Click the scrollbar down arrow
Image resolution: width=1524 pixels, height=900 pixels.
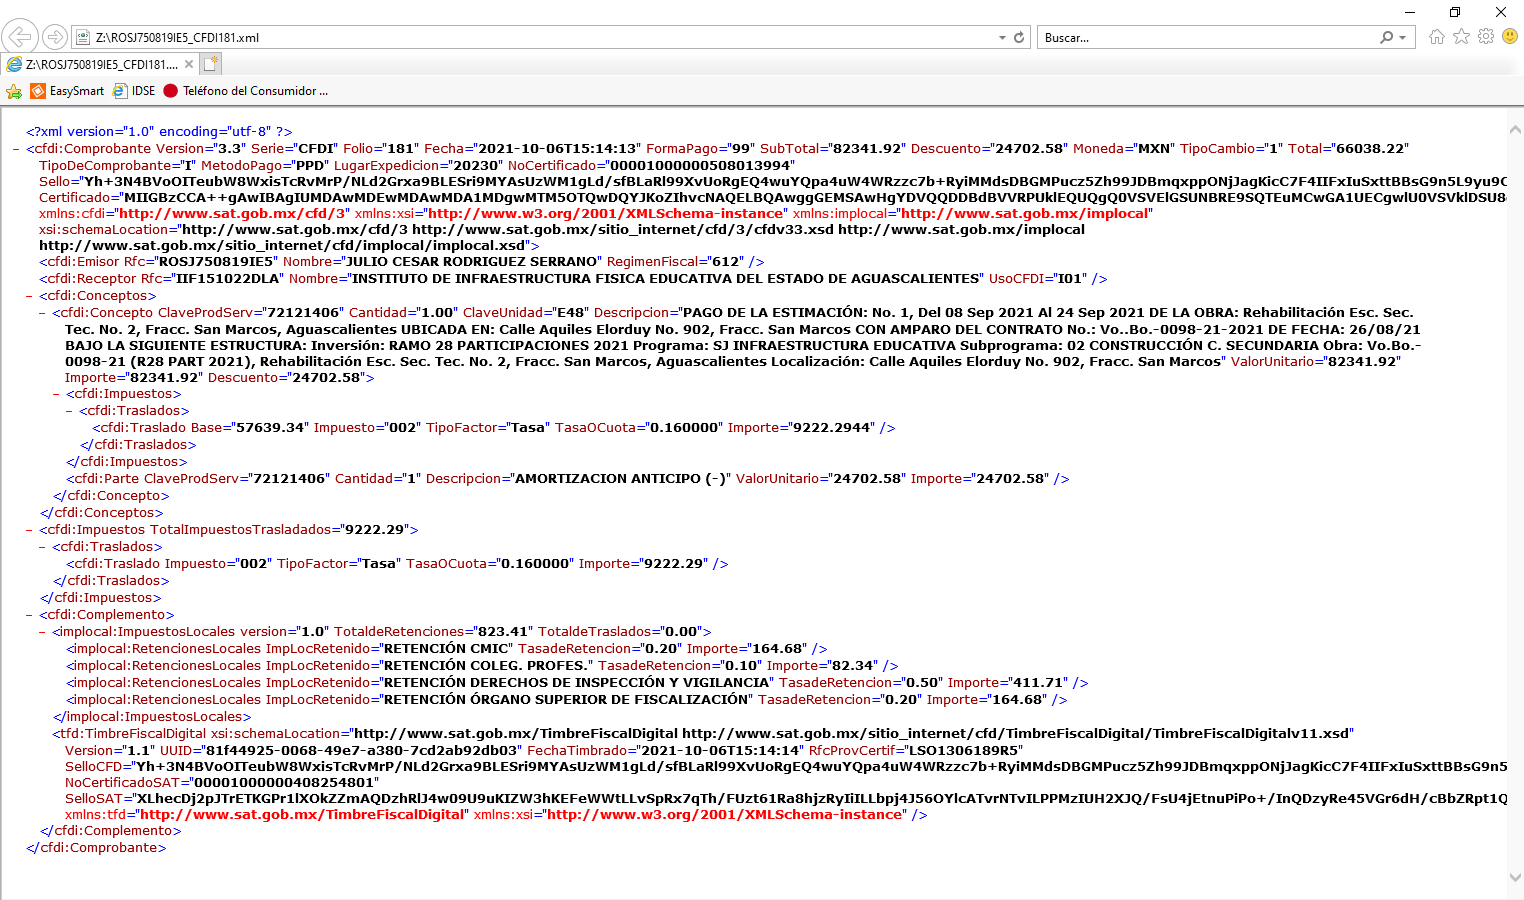tap(1515, 877)
